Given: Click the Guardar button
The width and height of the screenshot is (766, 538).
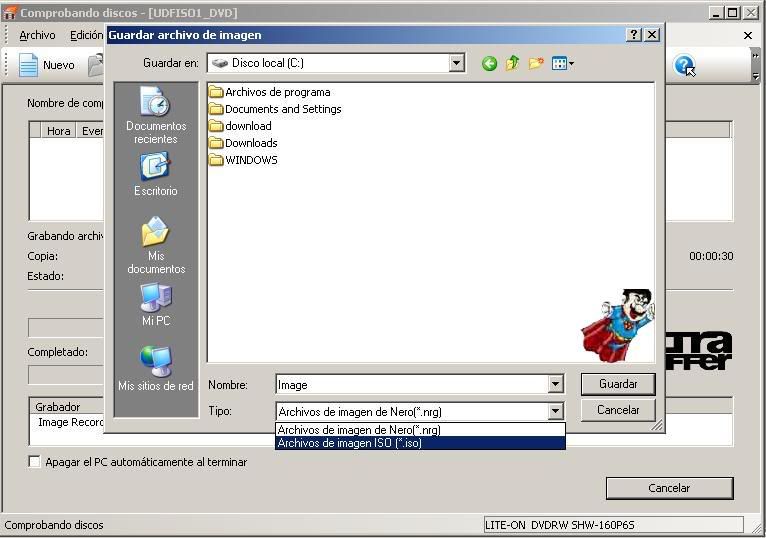Looking at the screenshot, I should tap(618, 384).
